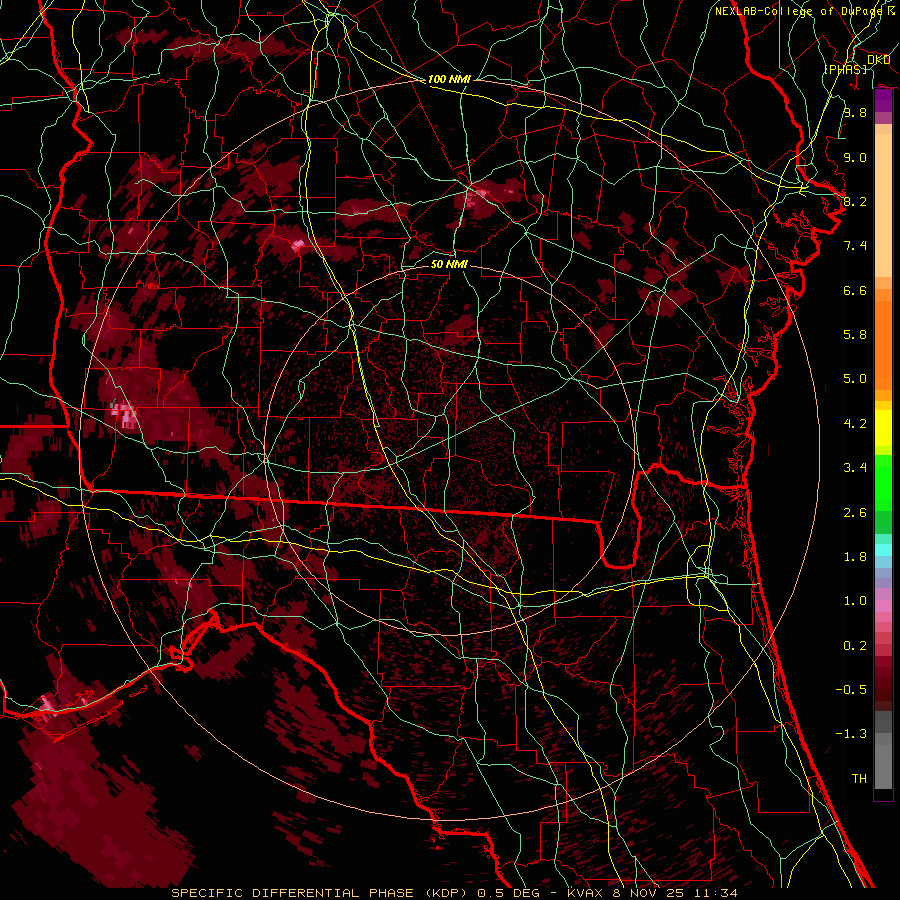Click the 9.0 value on the KDP scale

(855, 157)
